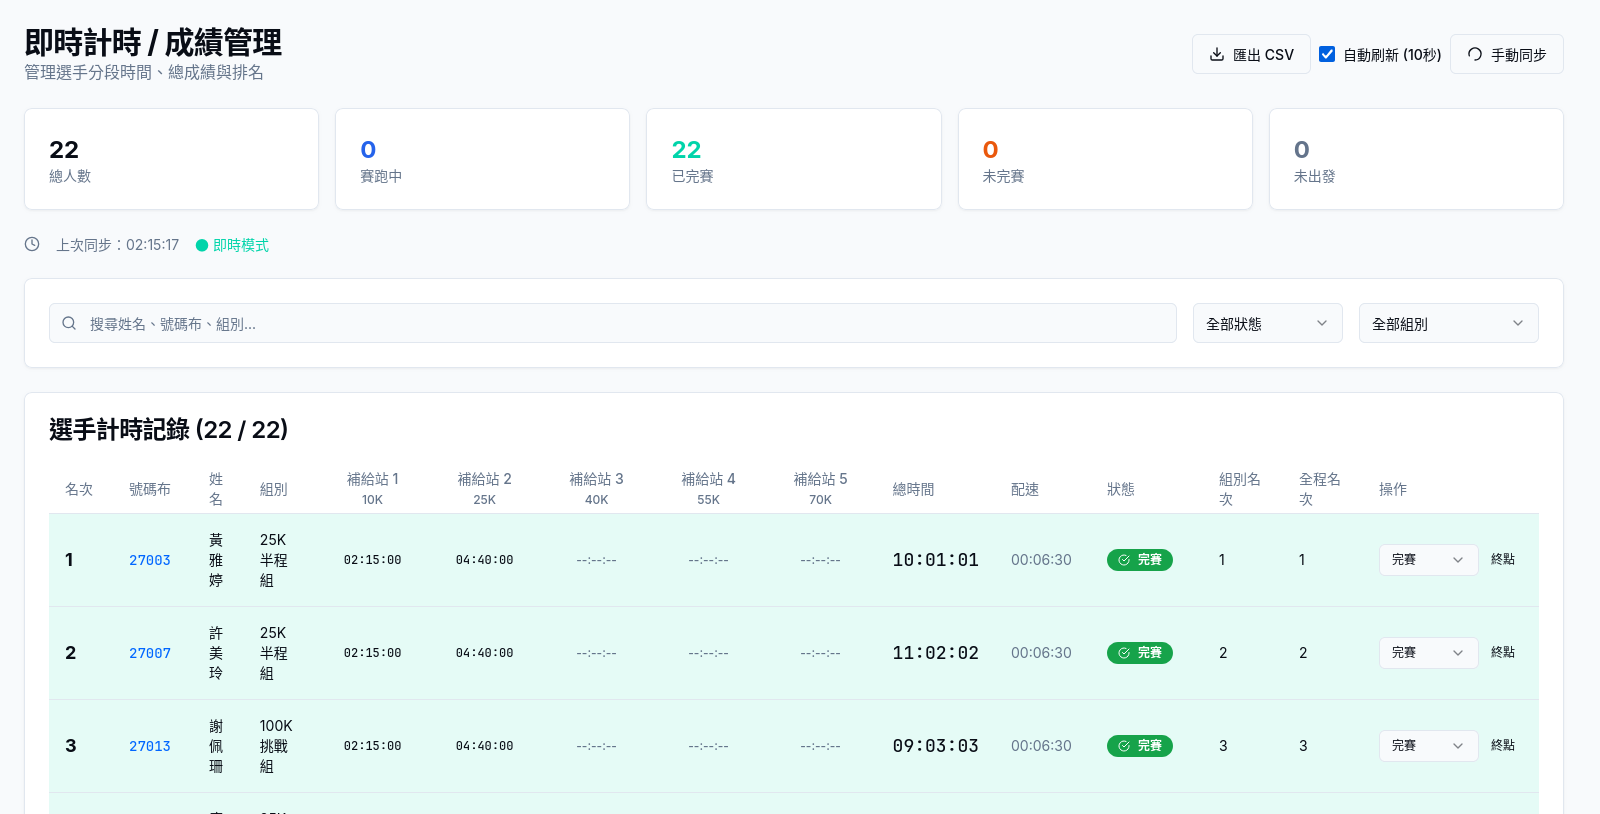
Task: Click the 總時間 column header
Action: tap(914, 489)
